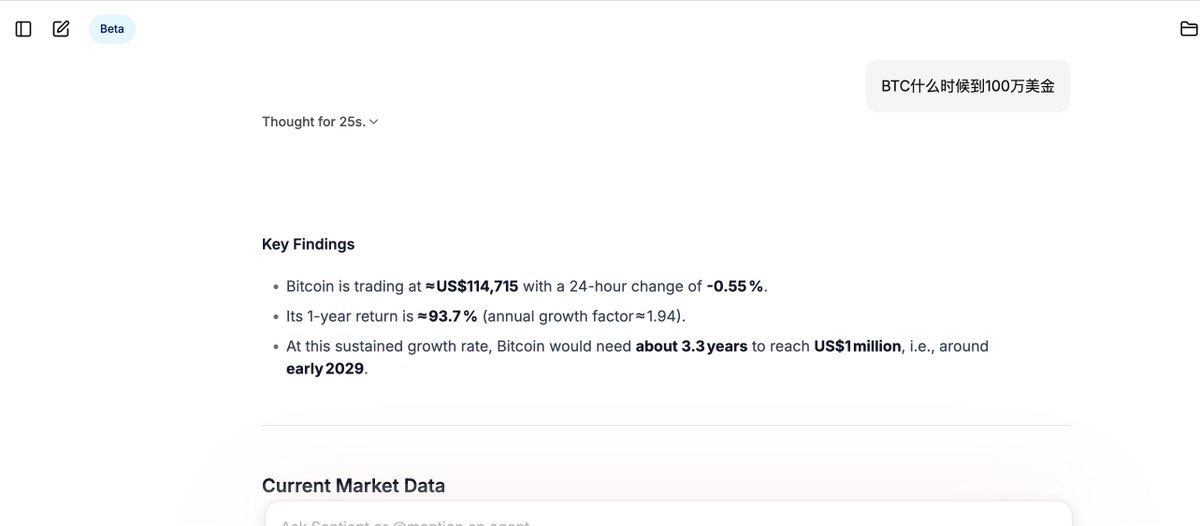Click the bold 'about 3.3 years' text
1200x526 pixels.
pyautogui.click(x=692, y=346)
